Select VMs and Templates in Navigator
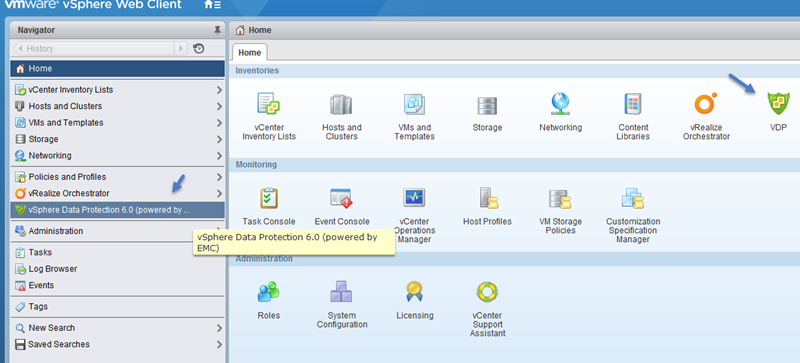The image size is (800, 363). (x=117, y=123)
